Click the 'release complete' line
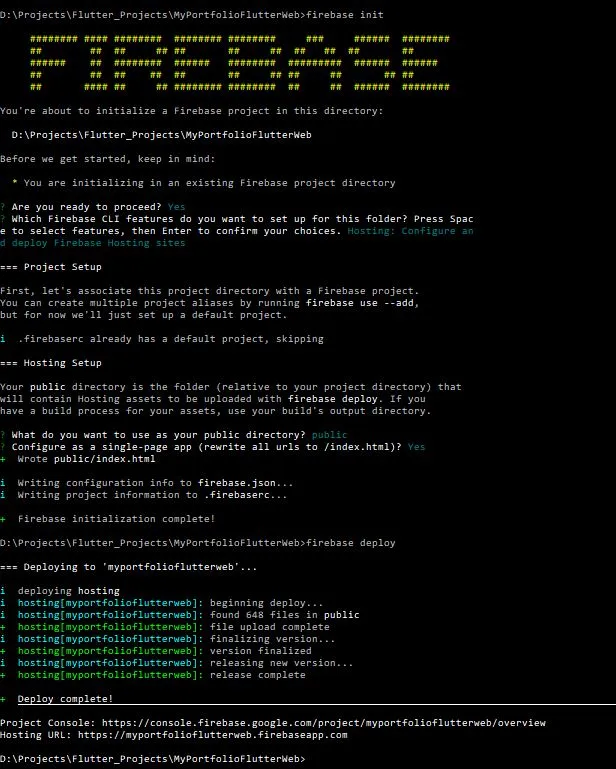This screenshot has height=769, width=616. coord(161,675)
